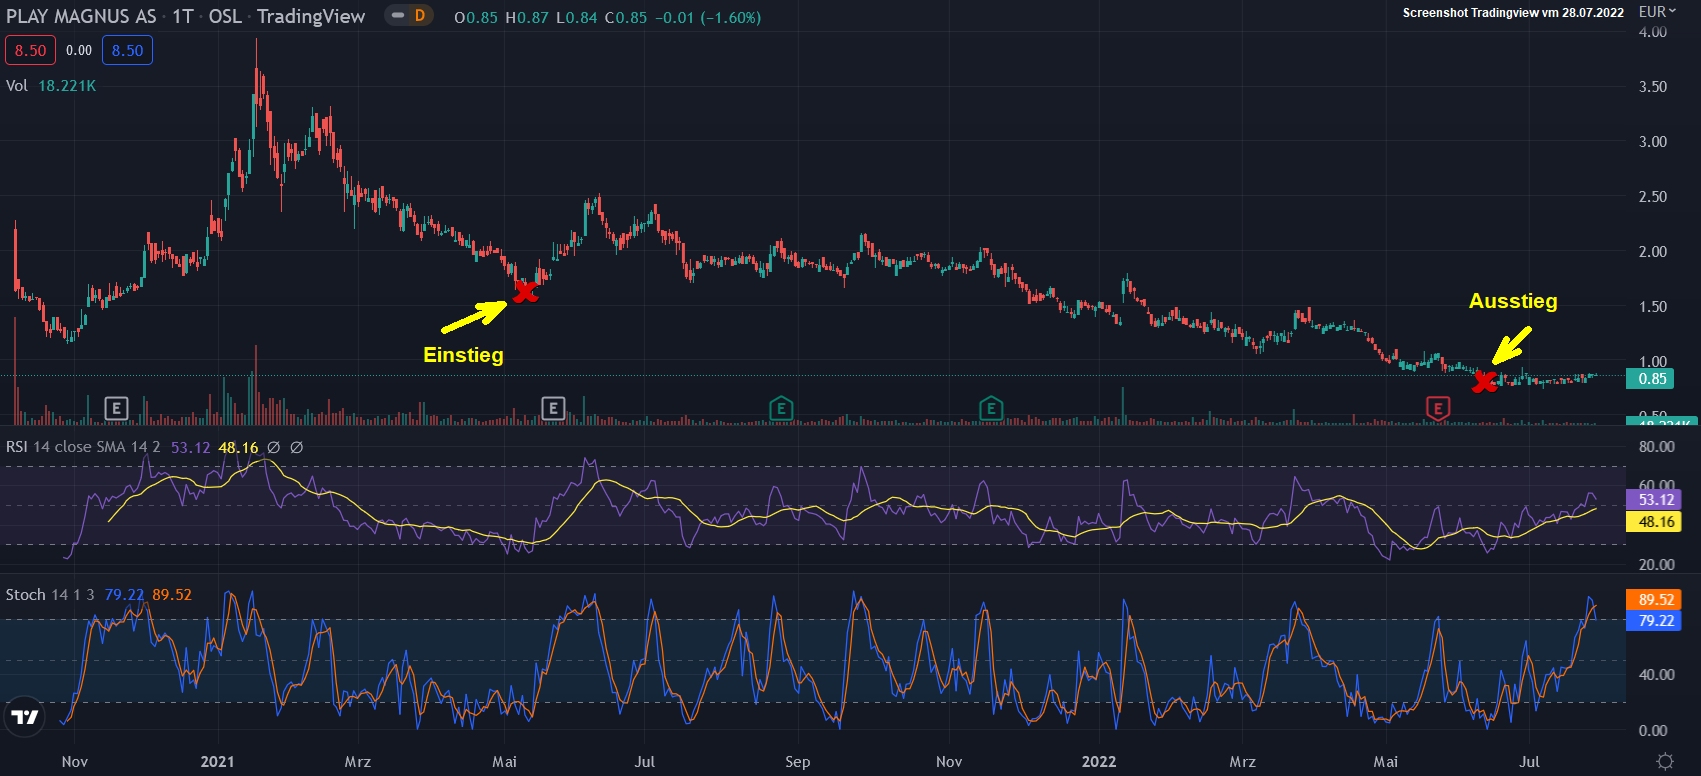Click the blue 79.22 value in Stoch legend
The height and width of the screenshot is (776, 1701).
(x=124, y=595)
